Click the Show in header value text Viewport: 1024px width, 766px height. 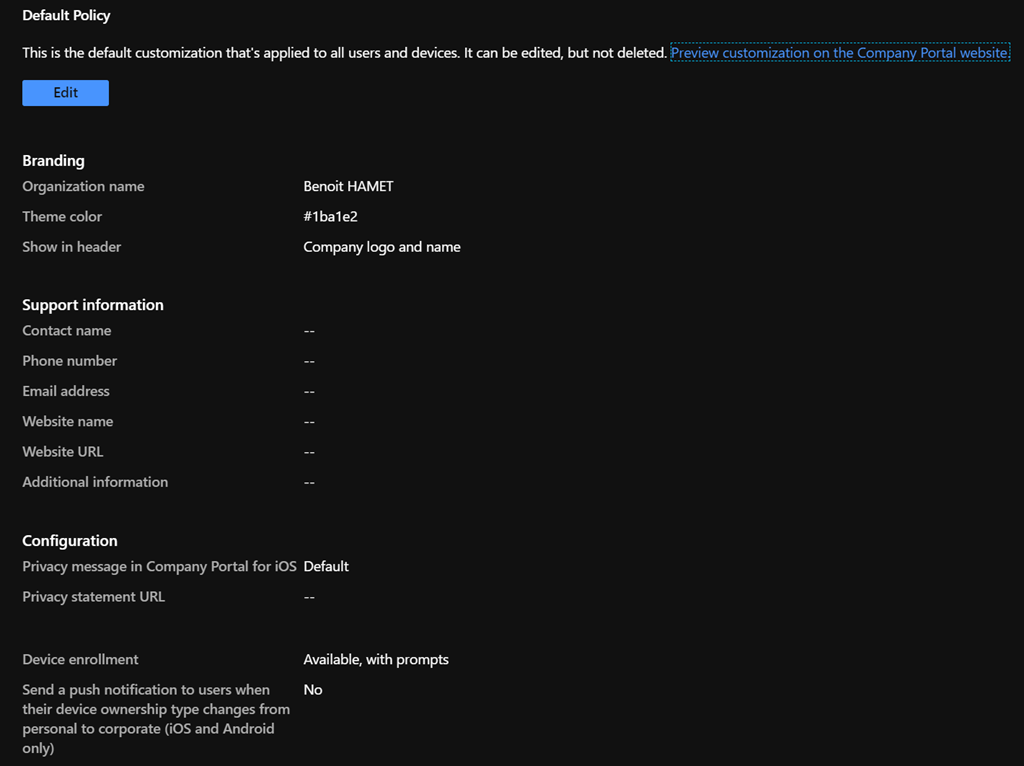[381, 247]
